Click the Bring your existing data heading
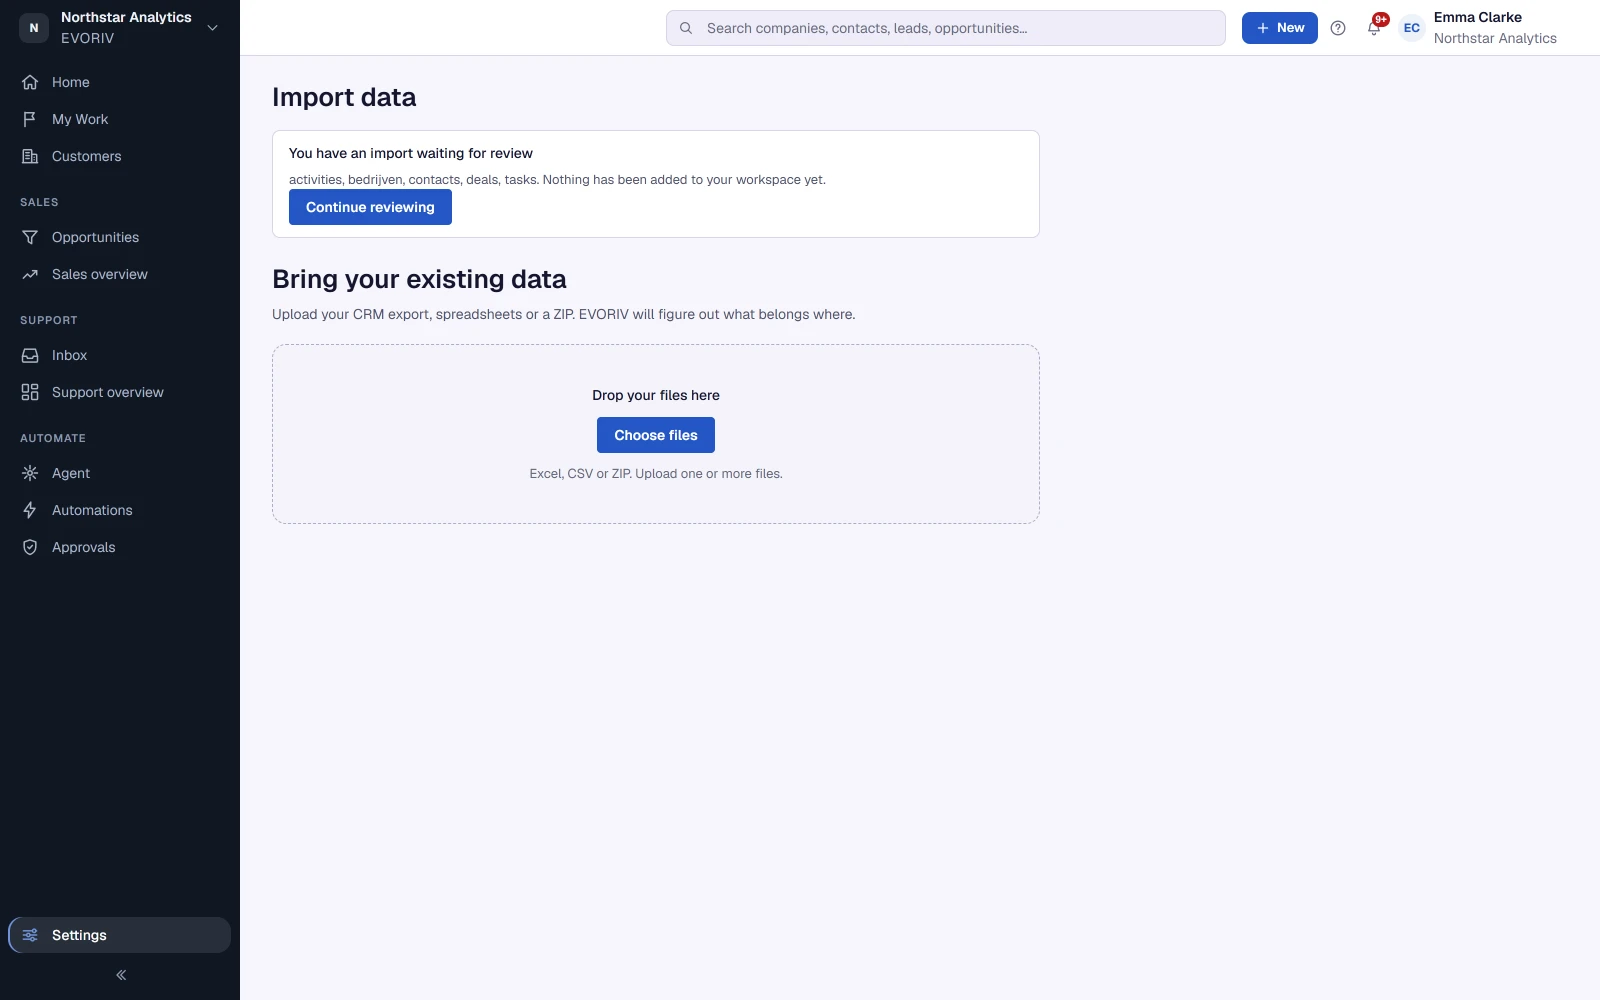 click(419, 279)
